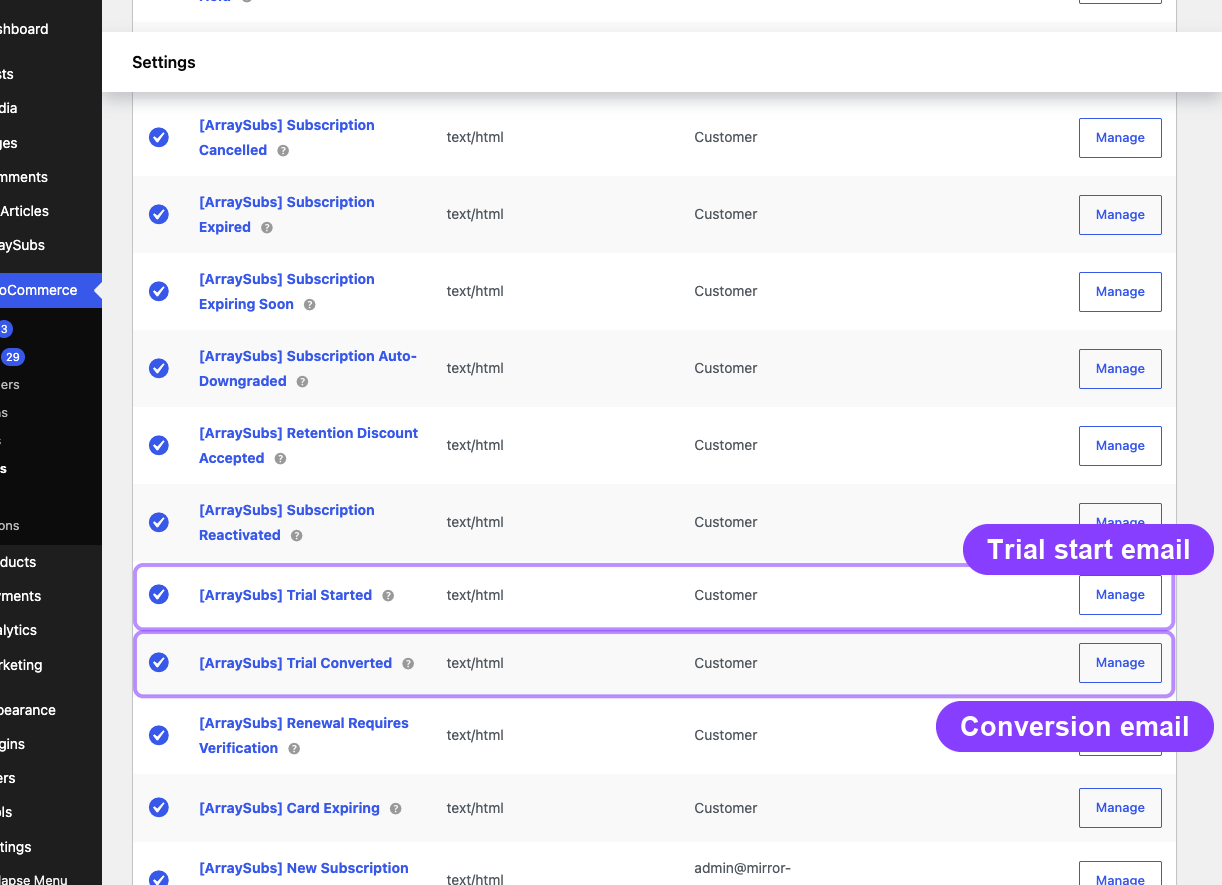Manage the Trial Converted email
This screenshot has height=885, width=1222.
click(x=1120, y=663)
